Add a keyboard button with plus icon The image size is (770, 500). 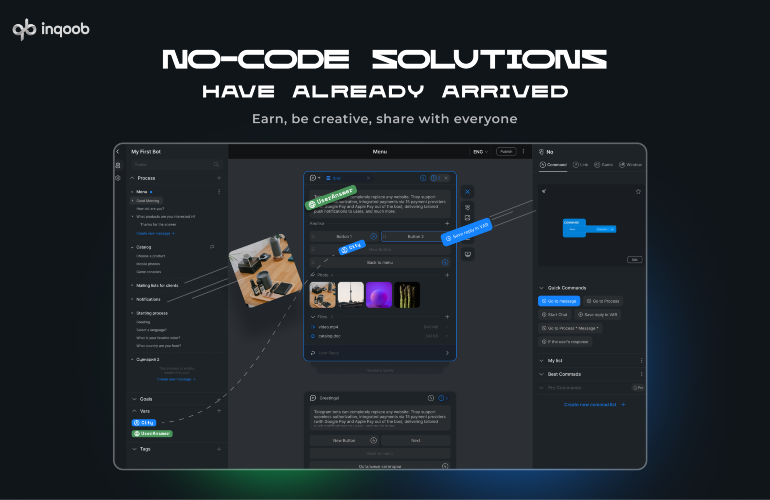pos(447,223)
